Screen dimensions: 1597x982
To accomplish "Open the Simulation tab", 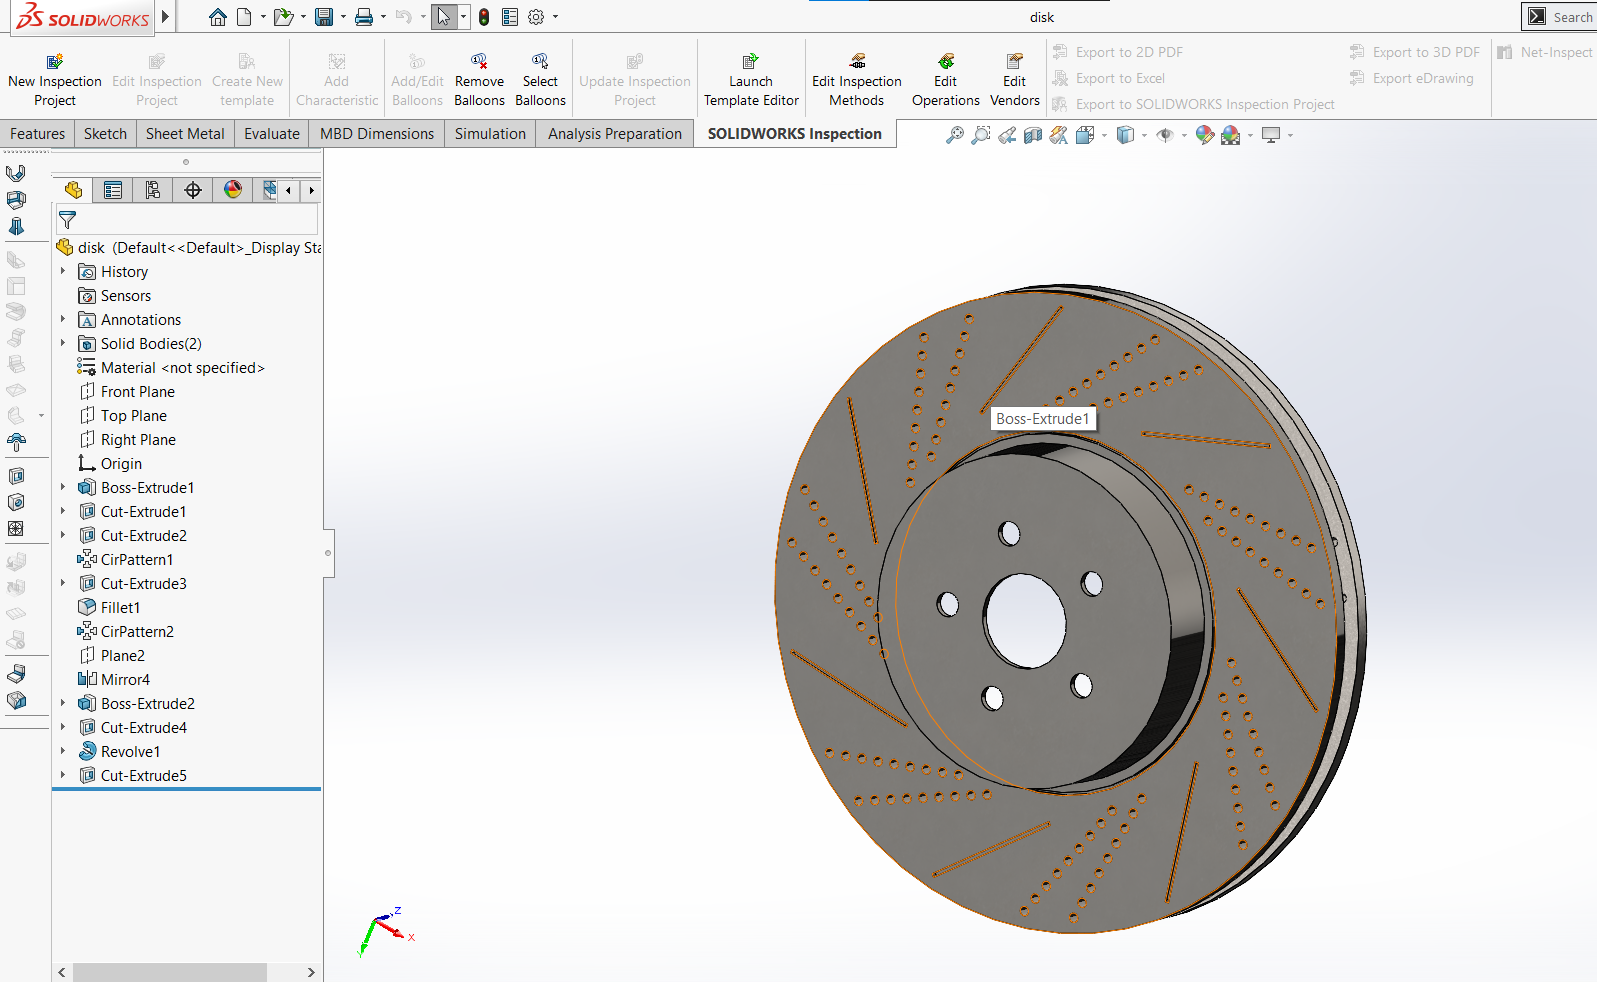I will [490, 134].
